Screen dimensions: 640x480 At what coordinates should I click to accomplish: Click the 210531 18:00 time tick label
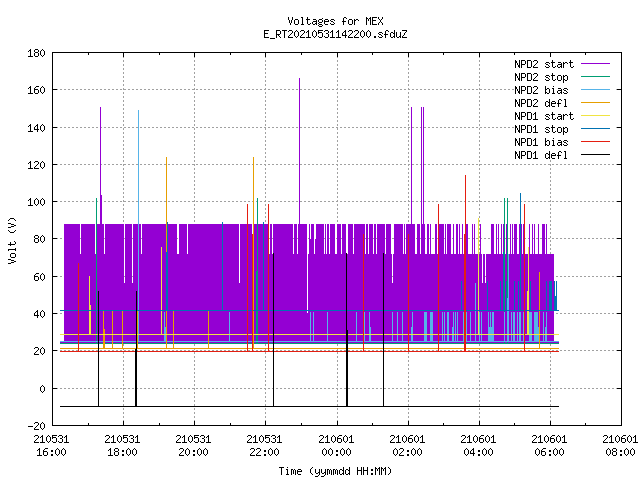[122, 446]
